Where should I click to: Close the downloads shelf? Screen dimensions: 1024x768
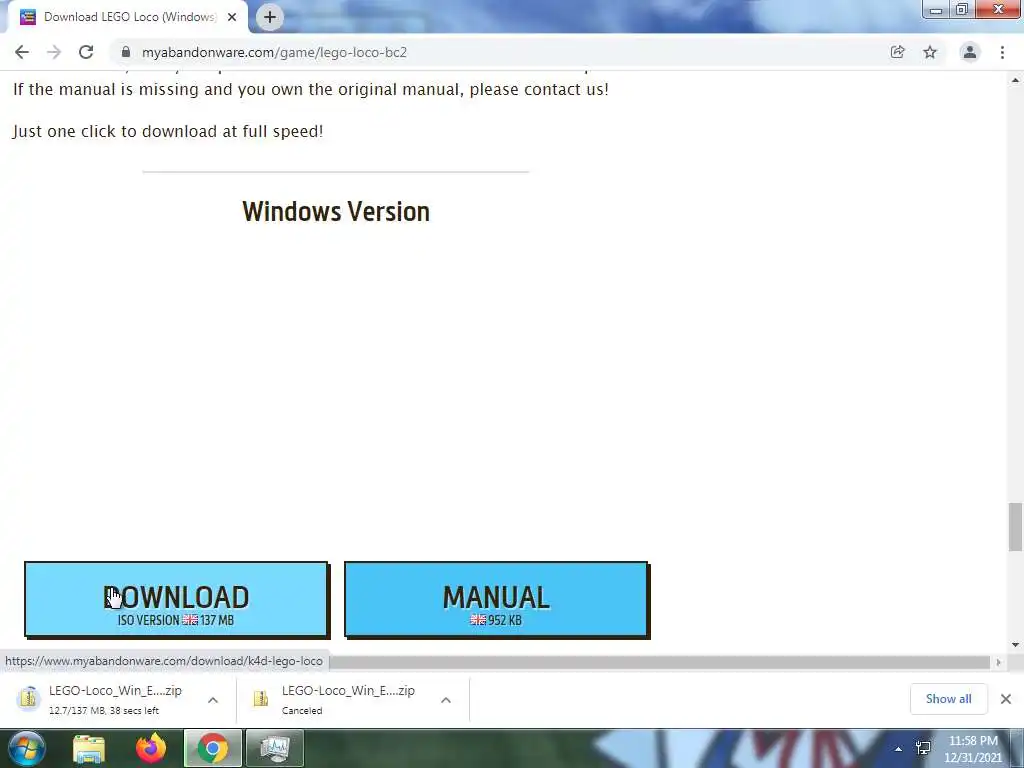(x=1006, y=699)
